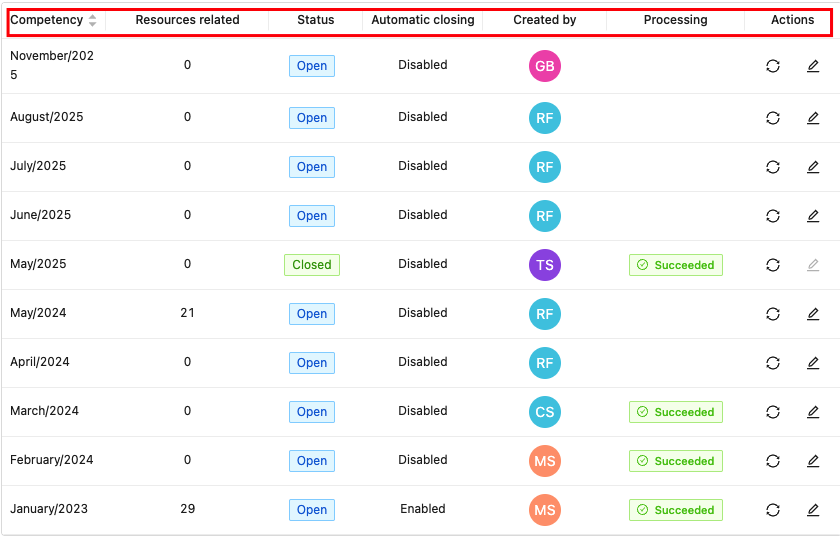Edit the January/2023 competency
Image resolution: width=840 pixels, height=536 pixels.
(813, 510)
